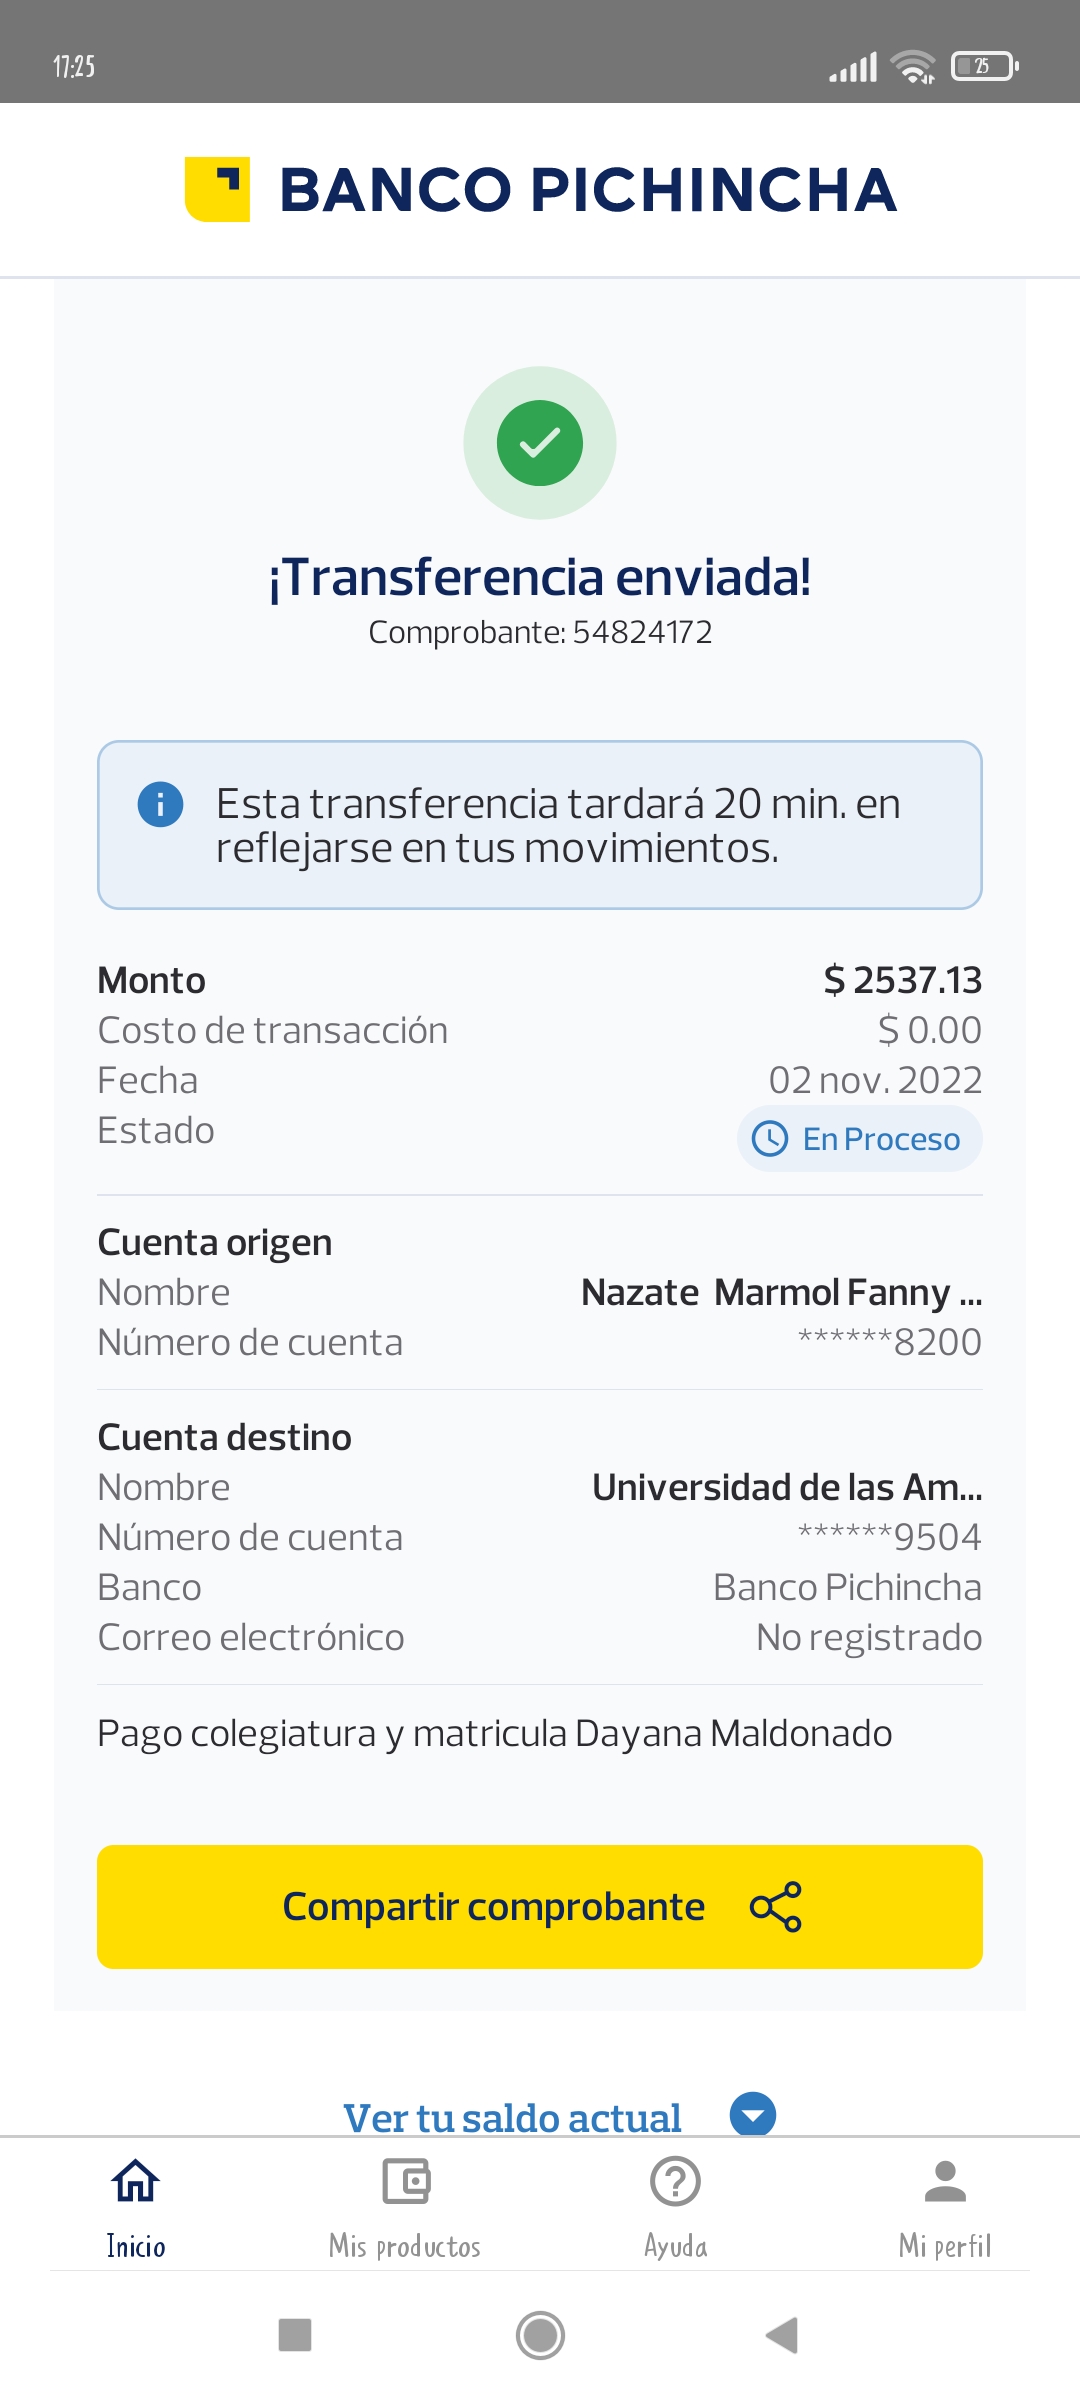Viewport: 1080px width, 2400px height.
Task: Tap the Banco Pichincha yellow logo
Action: click(217, 189)
